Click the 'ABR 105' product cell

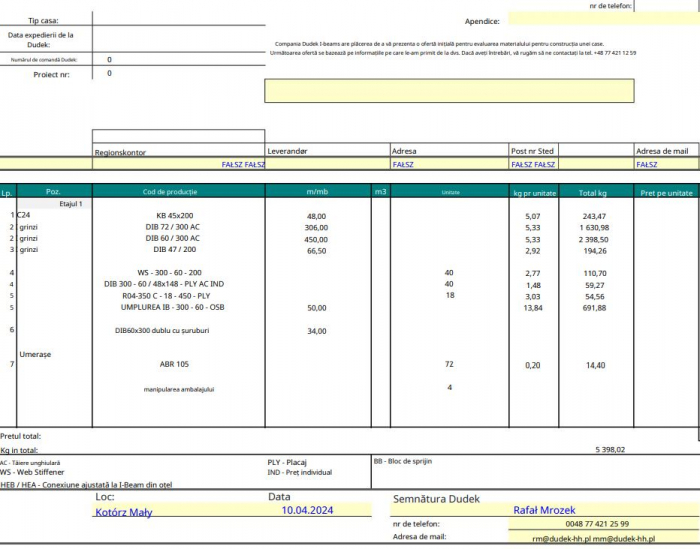click(174, 365)
